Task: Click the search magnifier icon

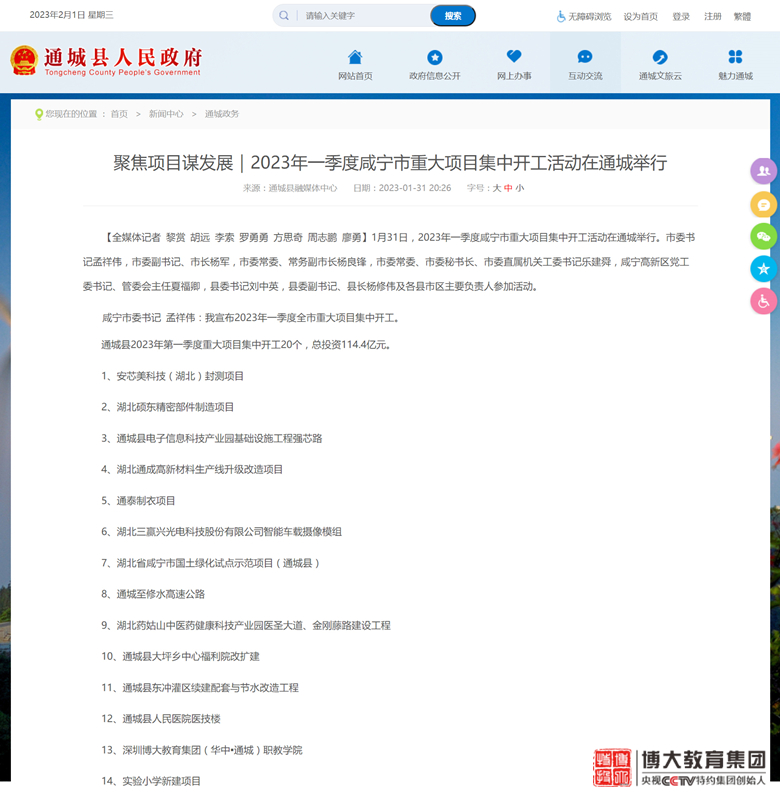Action: point(284,16)
